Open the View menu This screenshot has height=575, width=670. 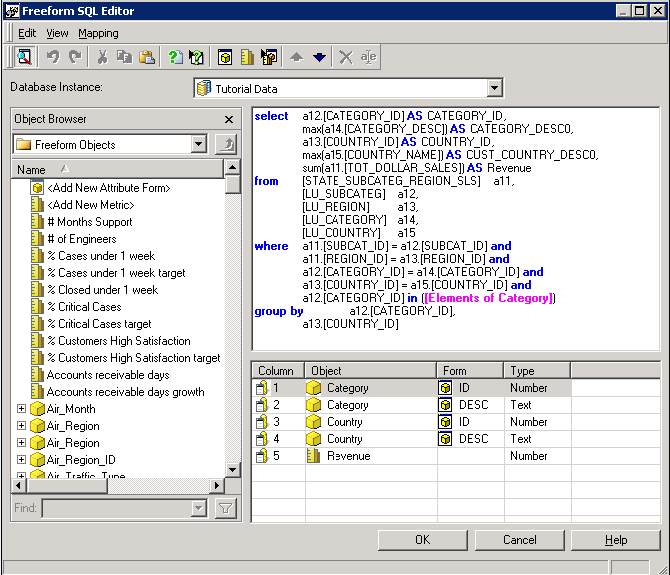57,33
